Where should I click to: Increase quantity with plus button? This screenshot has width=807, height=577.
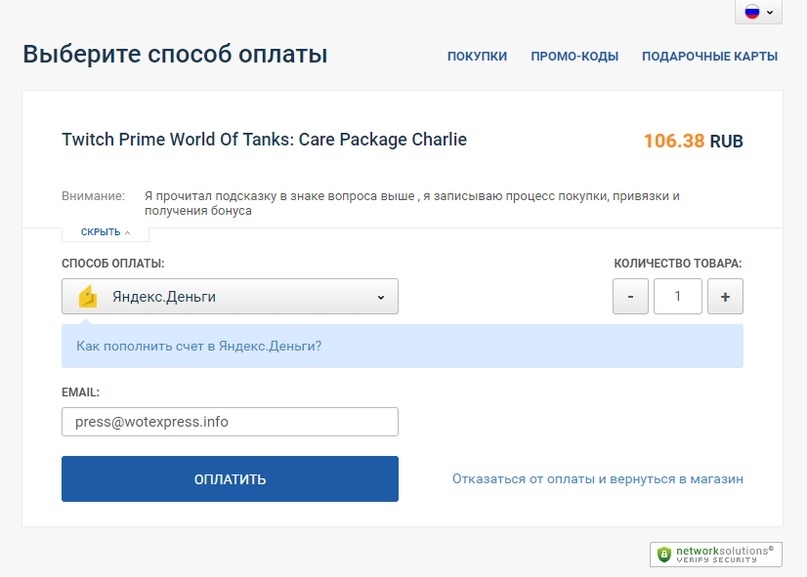coord(725,297)
